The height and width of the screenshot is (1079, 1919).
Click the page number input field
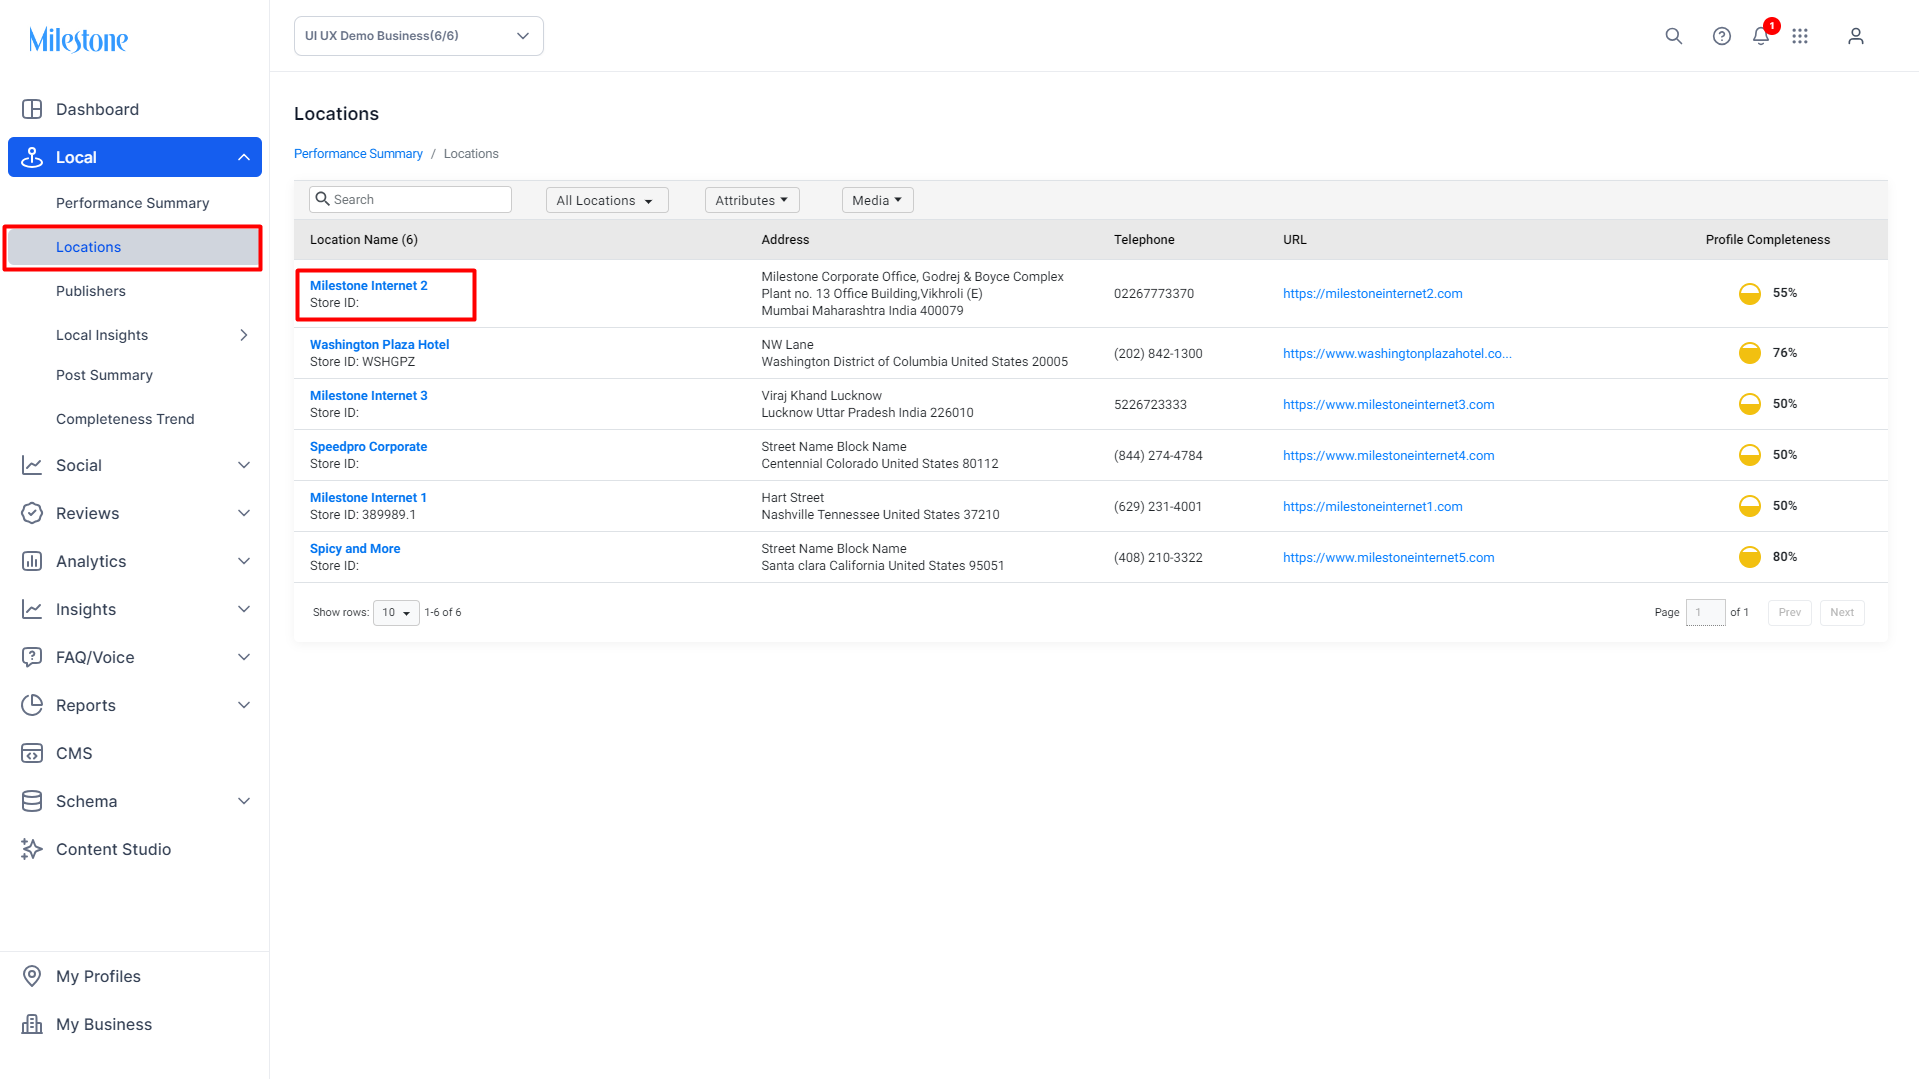pos(1705,613)
